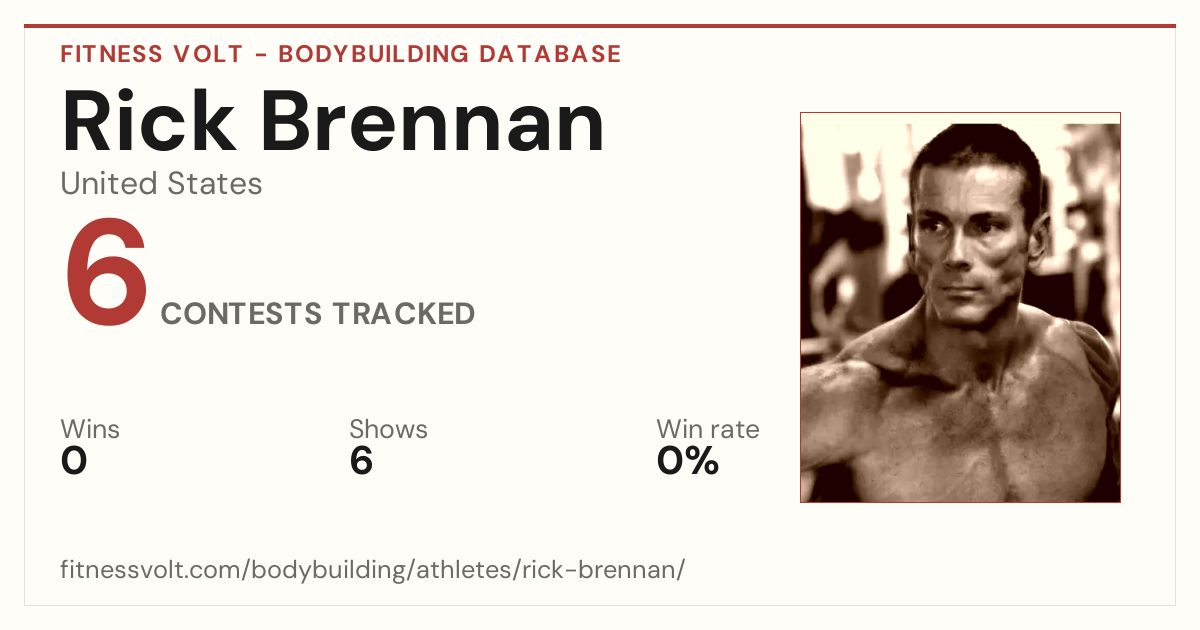The height and width of the screenshot is (630, 1200).
Task: Open the Fitness Volt header text
Action: (x=151, y=54)
